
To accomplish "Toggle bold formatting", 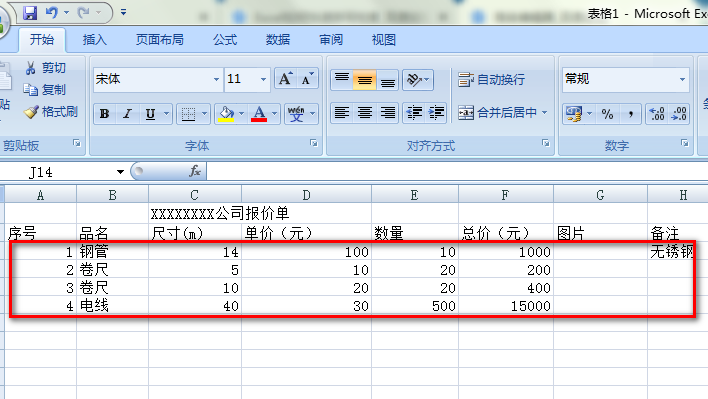I will [105, 114].
